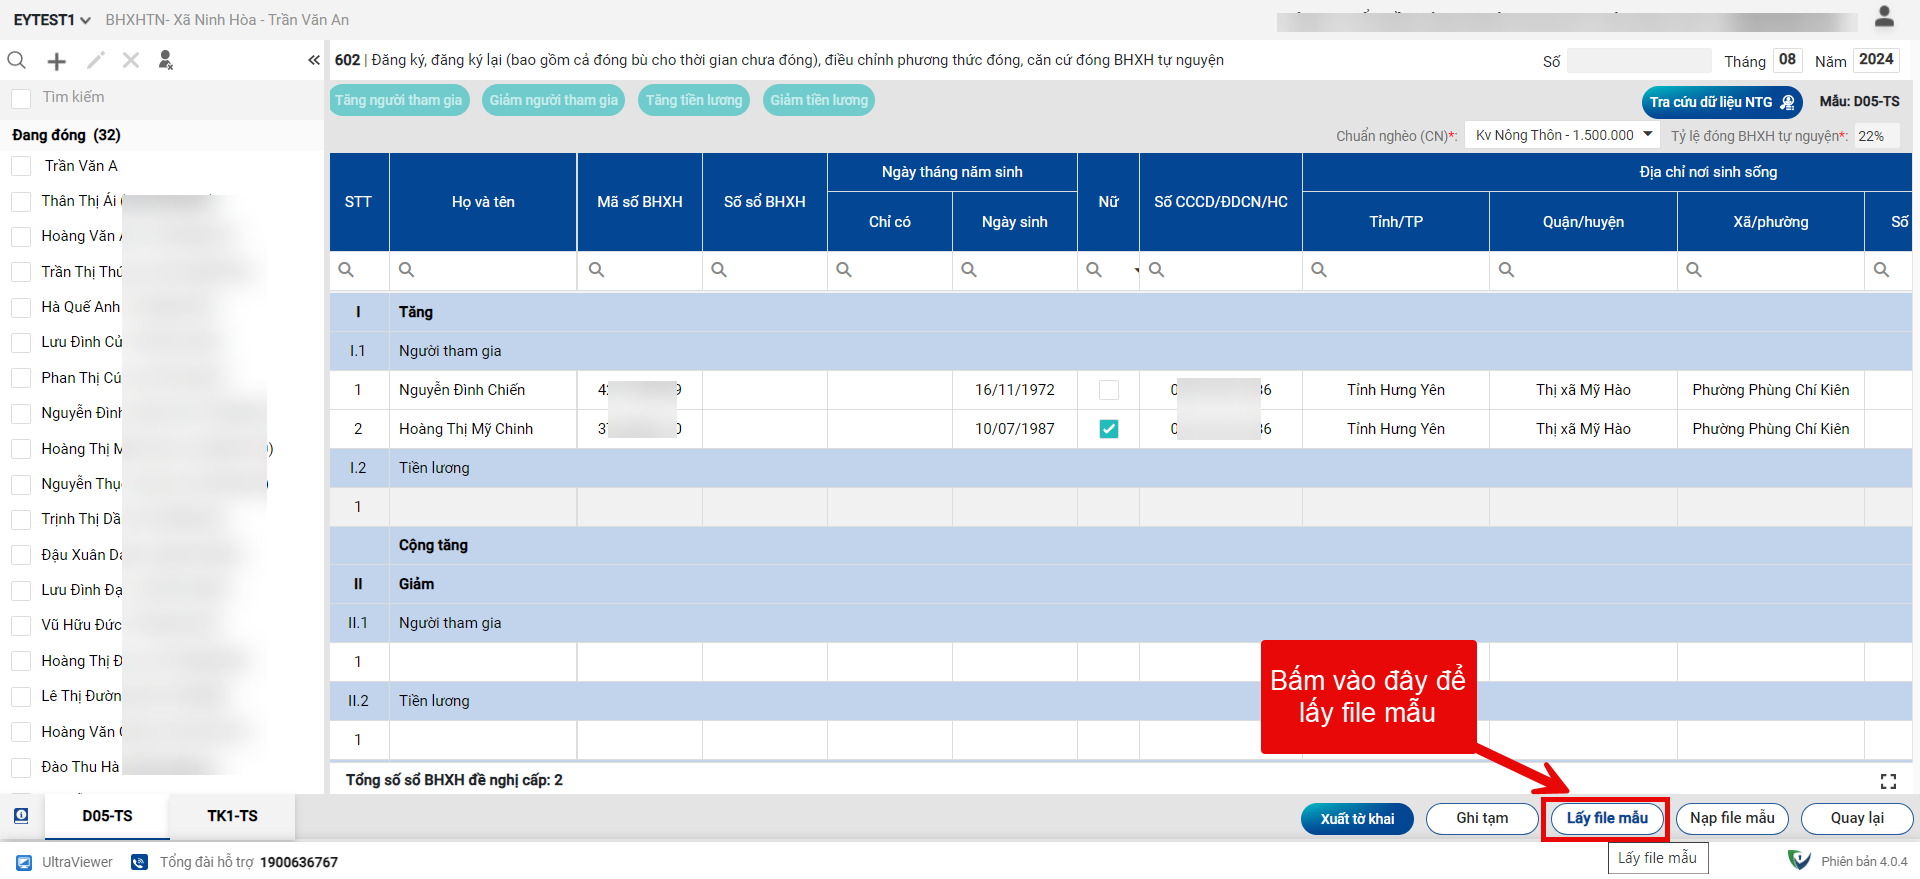Click the Xuất tờ khai button
The image size is (1920, 879).
tap(1357, 819)
